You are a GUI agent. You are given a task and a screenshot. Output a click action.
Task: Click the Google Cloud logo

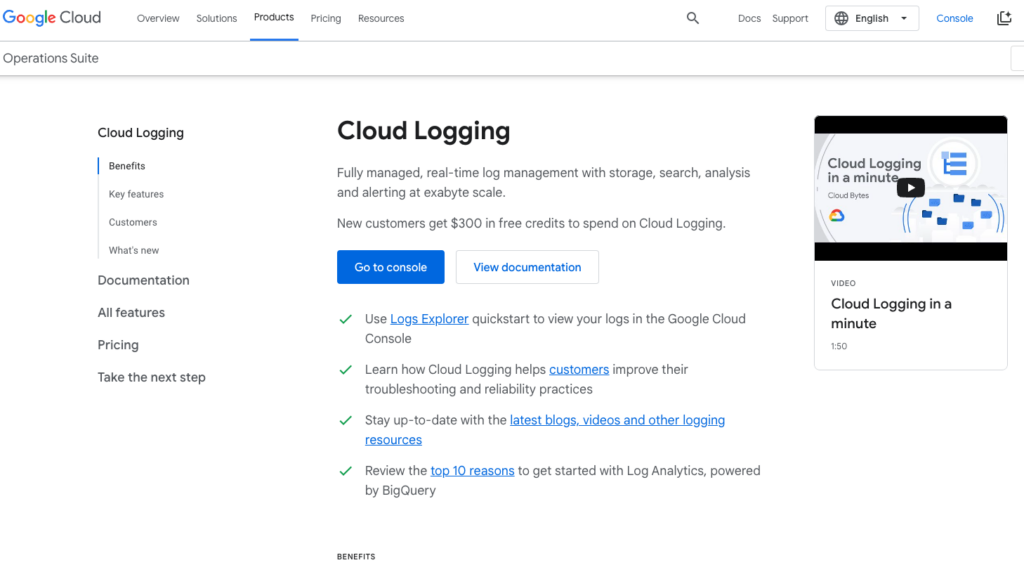pos(52,18)
